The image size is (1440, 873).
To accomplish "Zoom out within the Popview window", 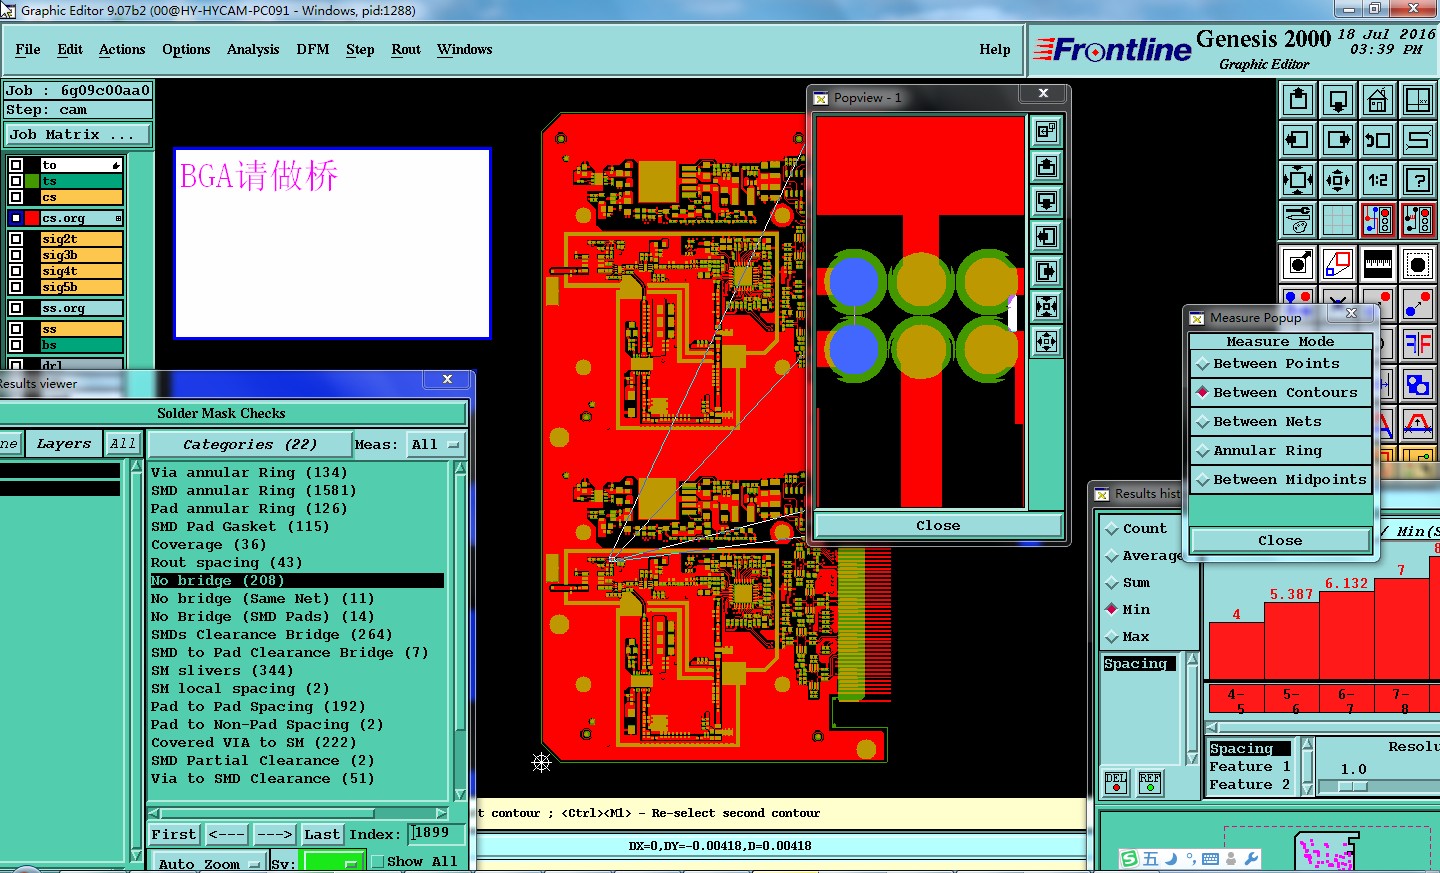I will 1046,341.
